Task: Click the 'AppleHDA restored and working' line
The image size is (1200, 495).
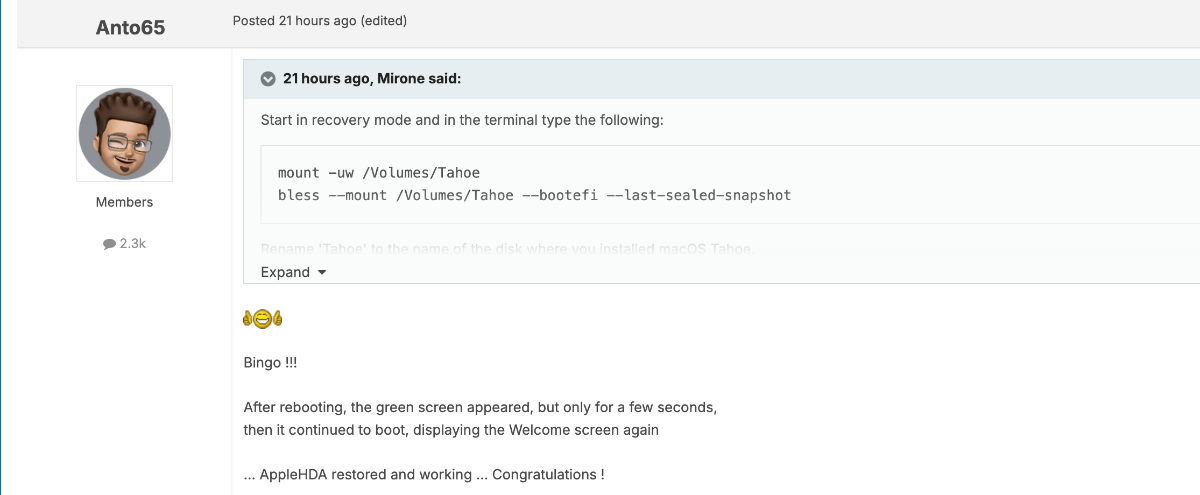Action: tap(424, 474)
